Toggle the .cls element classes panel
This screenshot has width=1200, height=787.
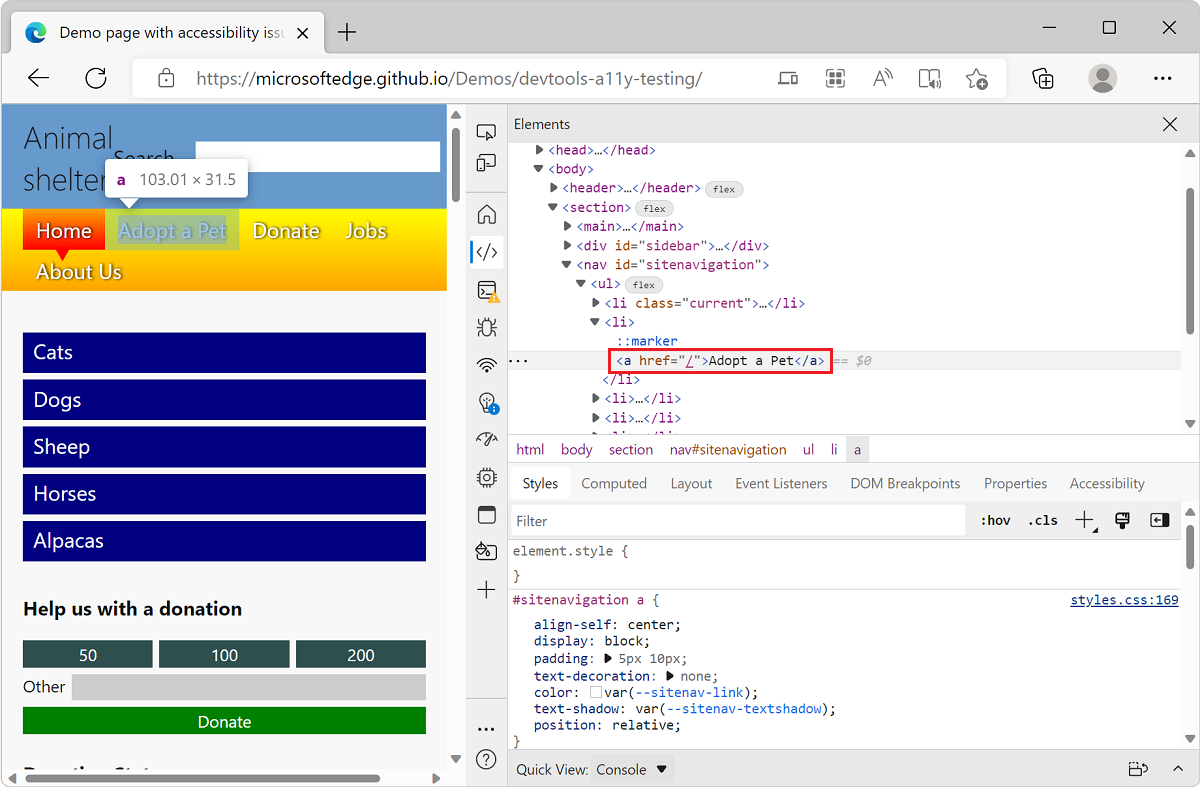[x=1042, y=520]
